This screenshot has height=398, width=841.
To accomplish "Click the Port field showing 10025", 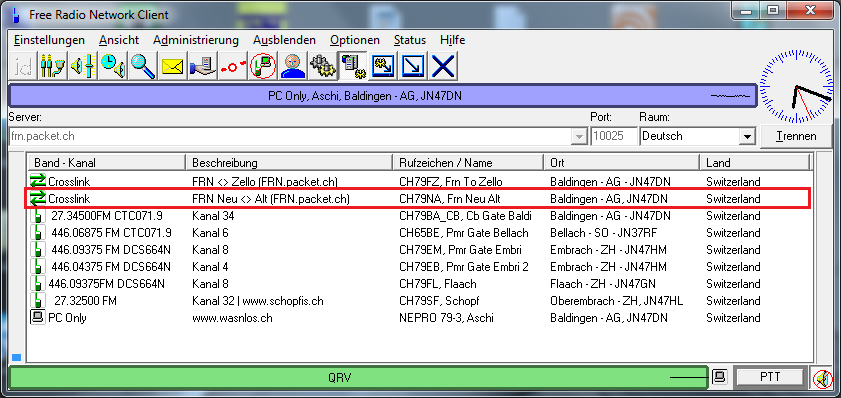I will click(614, 136).
